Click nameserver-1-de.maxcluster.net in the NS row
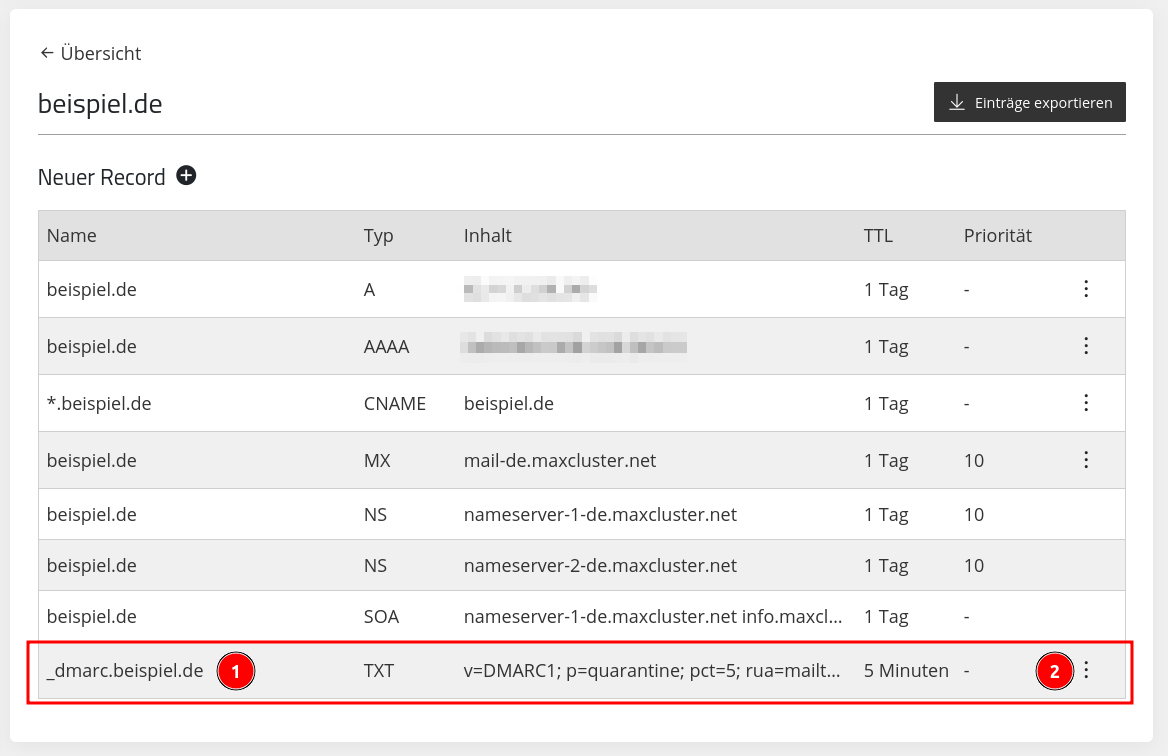The width and height of the screenshot is (1168, 756). 600,515
